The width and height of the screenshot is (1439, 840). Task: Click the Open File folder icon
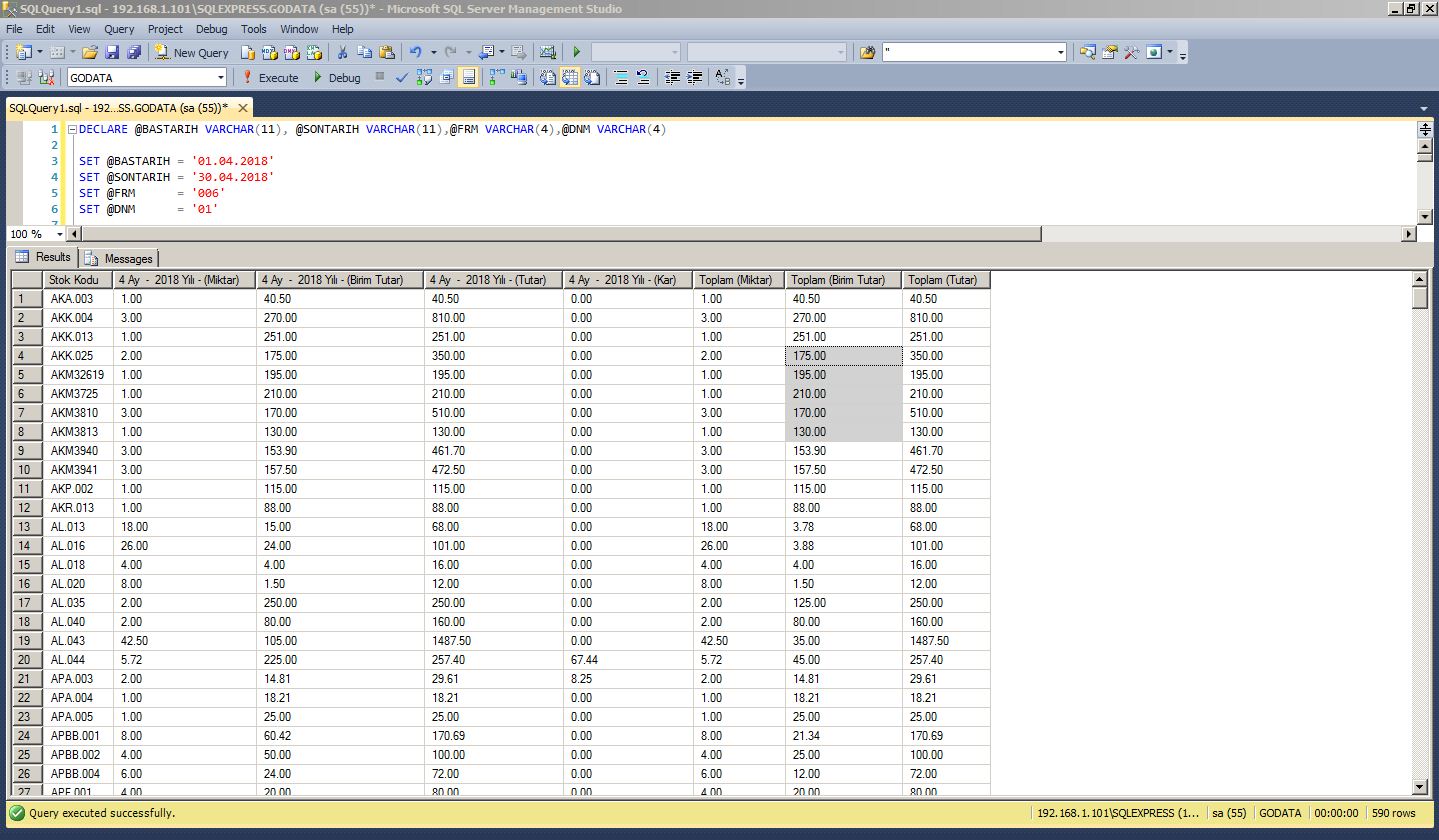pos(90,52)
